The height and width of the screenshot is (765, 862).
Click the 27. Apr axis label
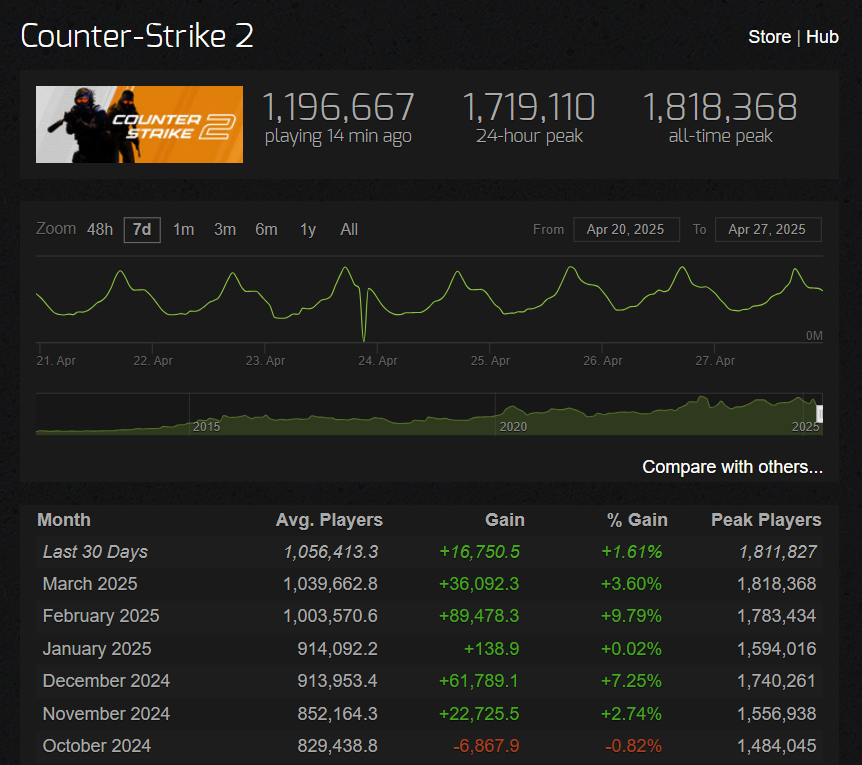click(x=715, y=361)
